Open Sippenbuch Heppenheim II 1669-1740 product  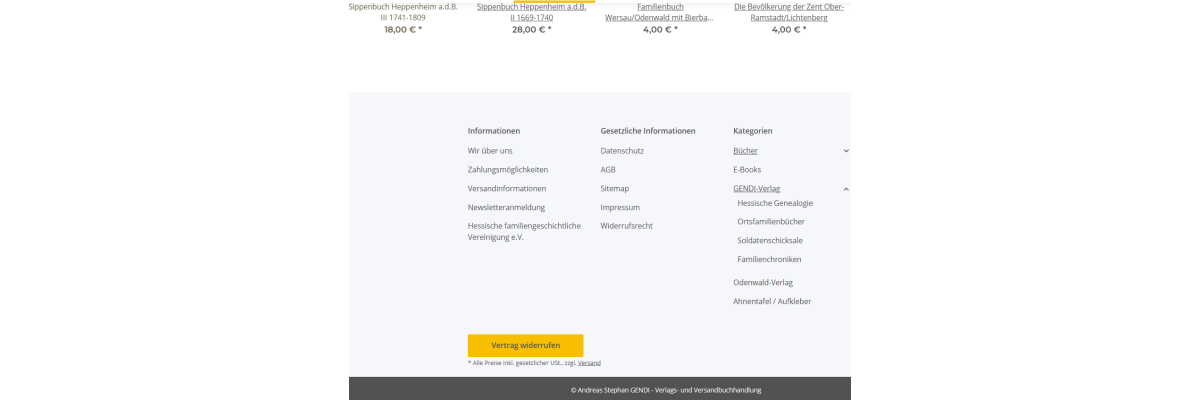532,12
